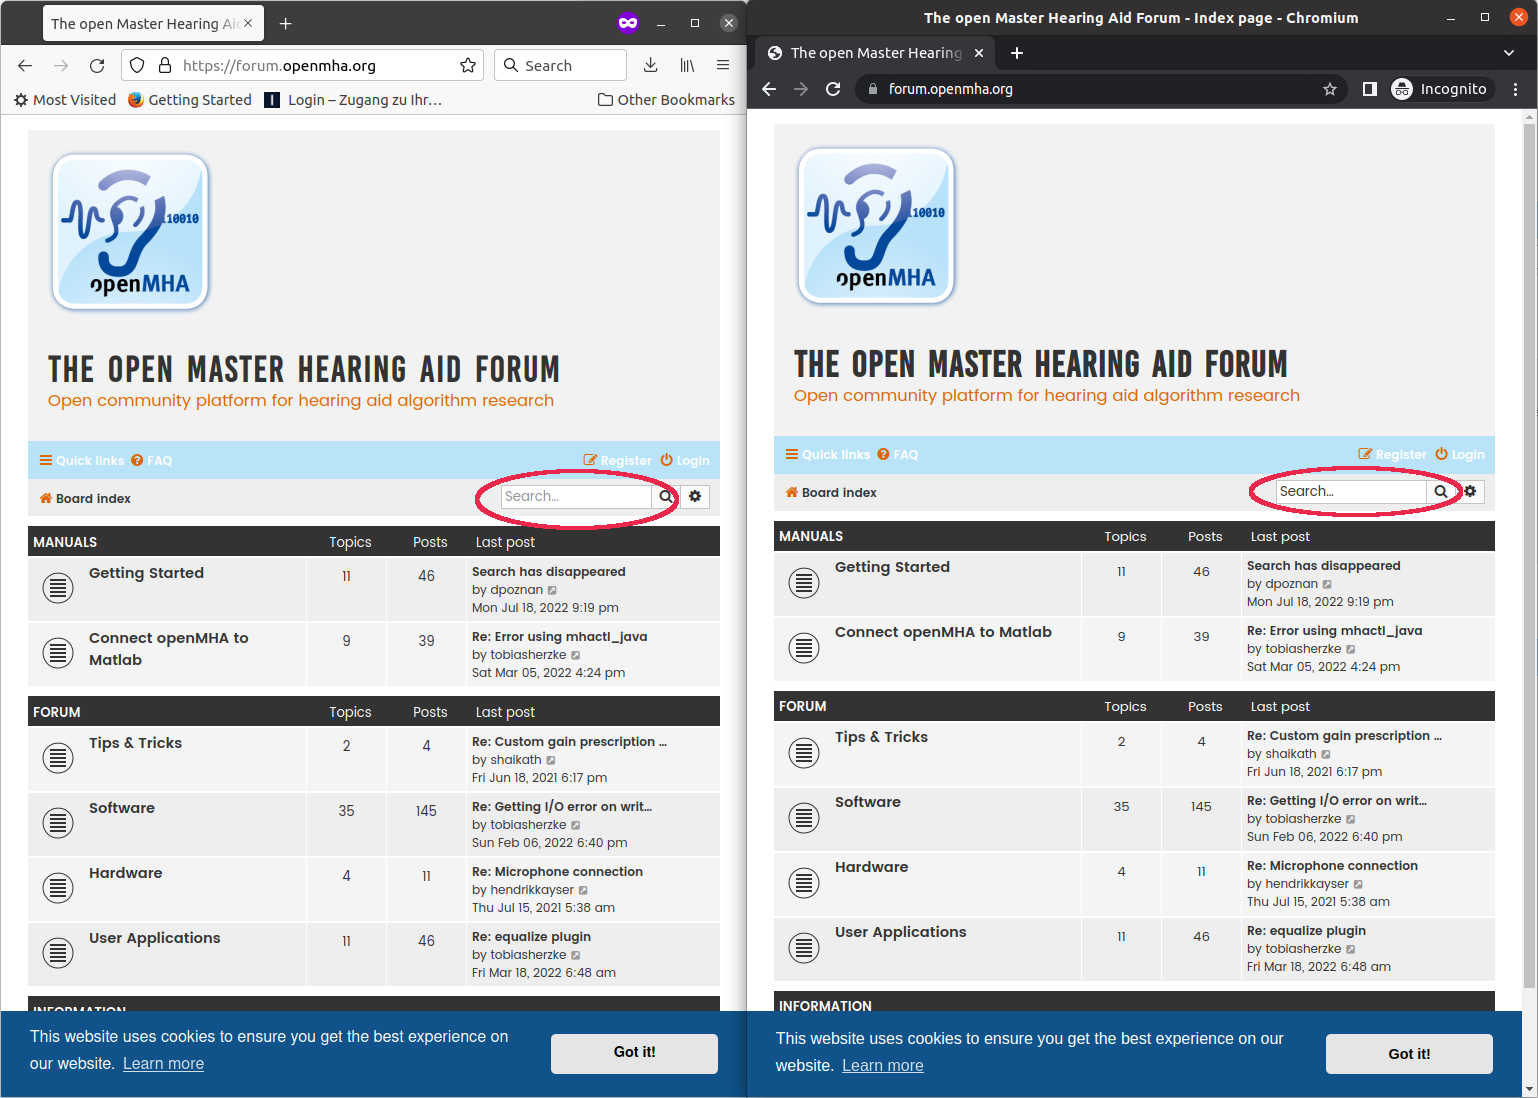Click Firefox shield tracking protection icon

pos(138,65)
